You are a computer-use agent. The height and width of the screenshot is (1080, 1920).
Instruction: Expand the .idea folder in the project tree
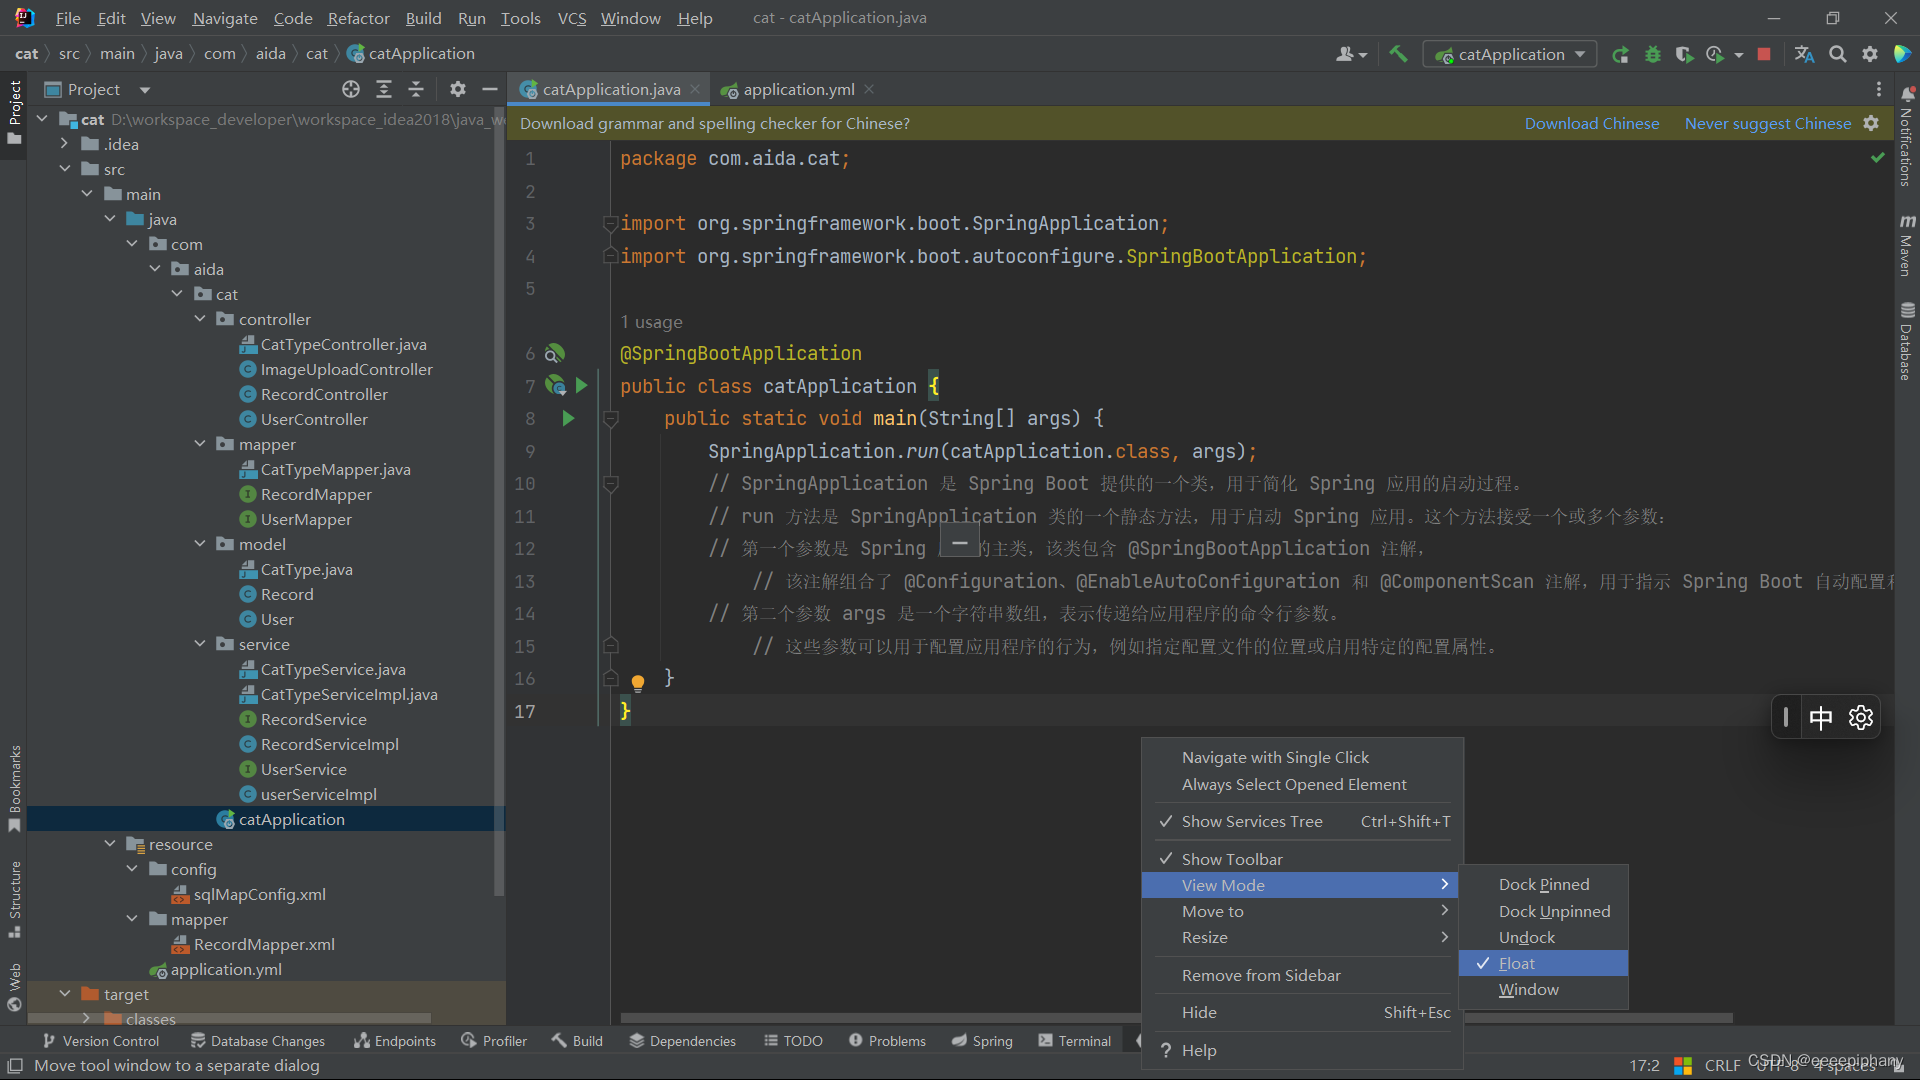click(x=65, y=144)
